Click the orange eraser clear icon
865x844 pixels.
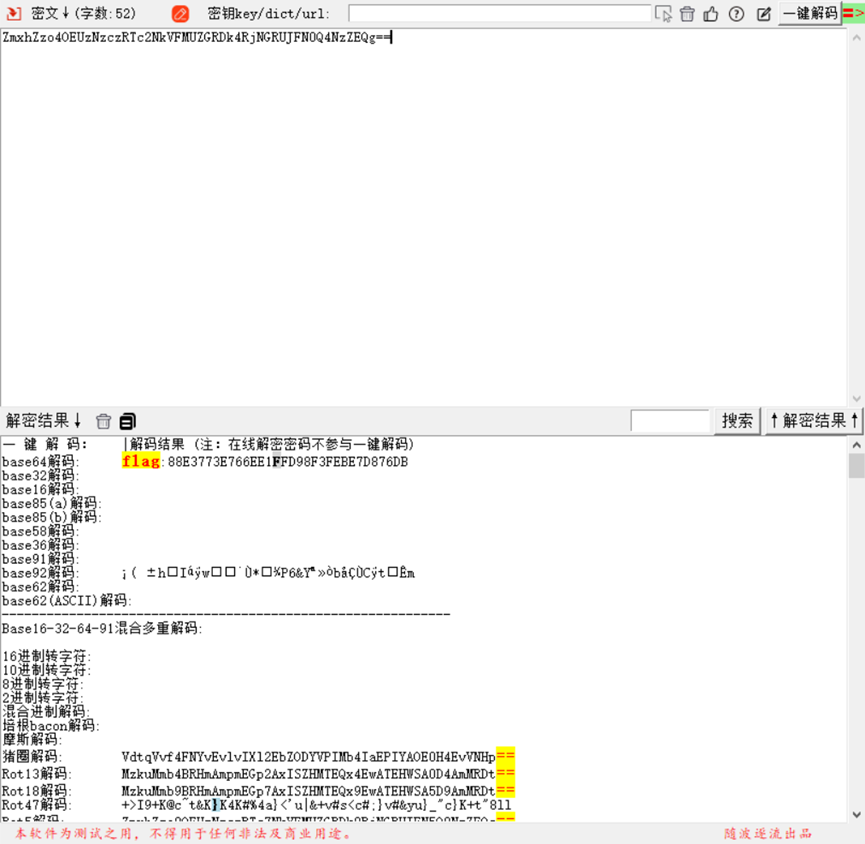click(180, 13)
